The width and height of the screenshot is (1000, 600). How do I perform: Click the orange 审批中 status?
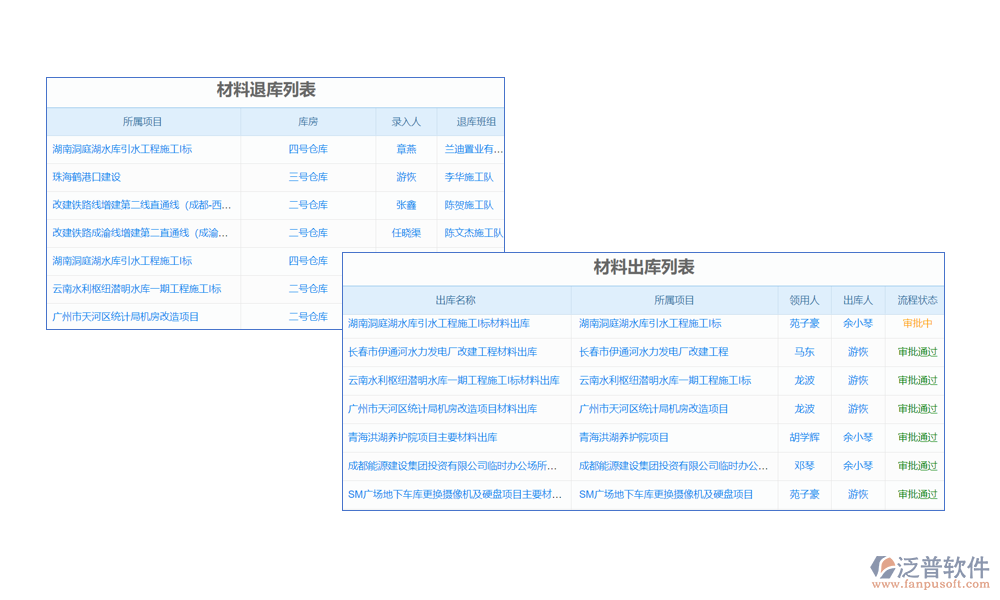click(917, 324)
